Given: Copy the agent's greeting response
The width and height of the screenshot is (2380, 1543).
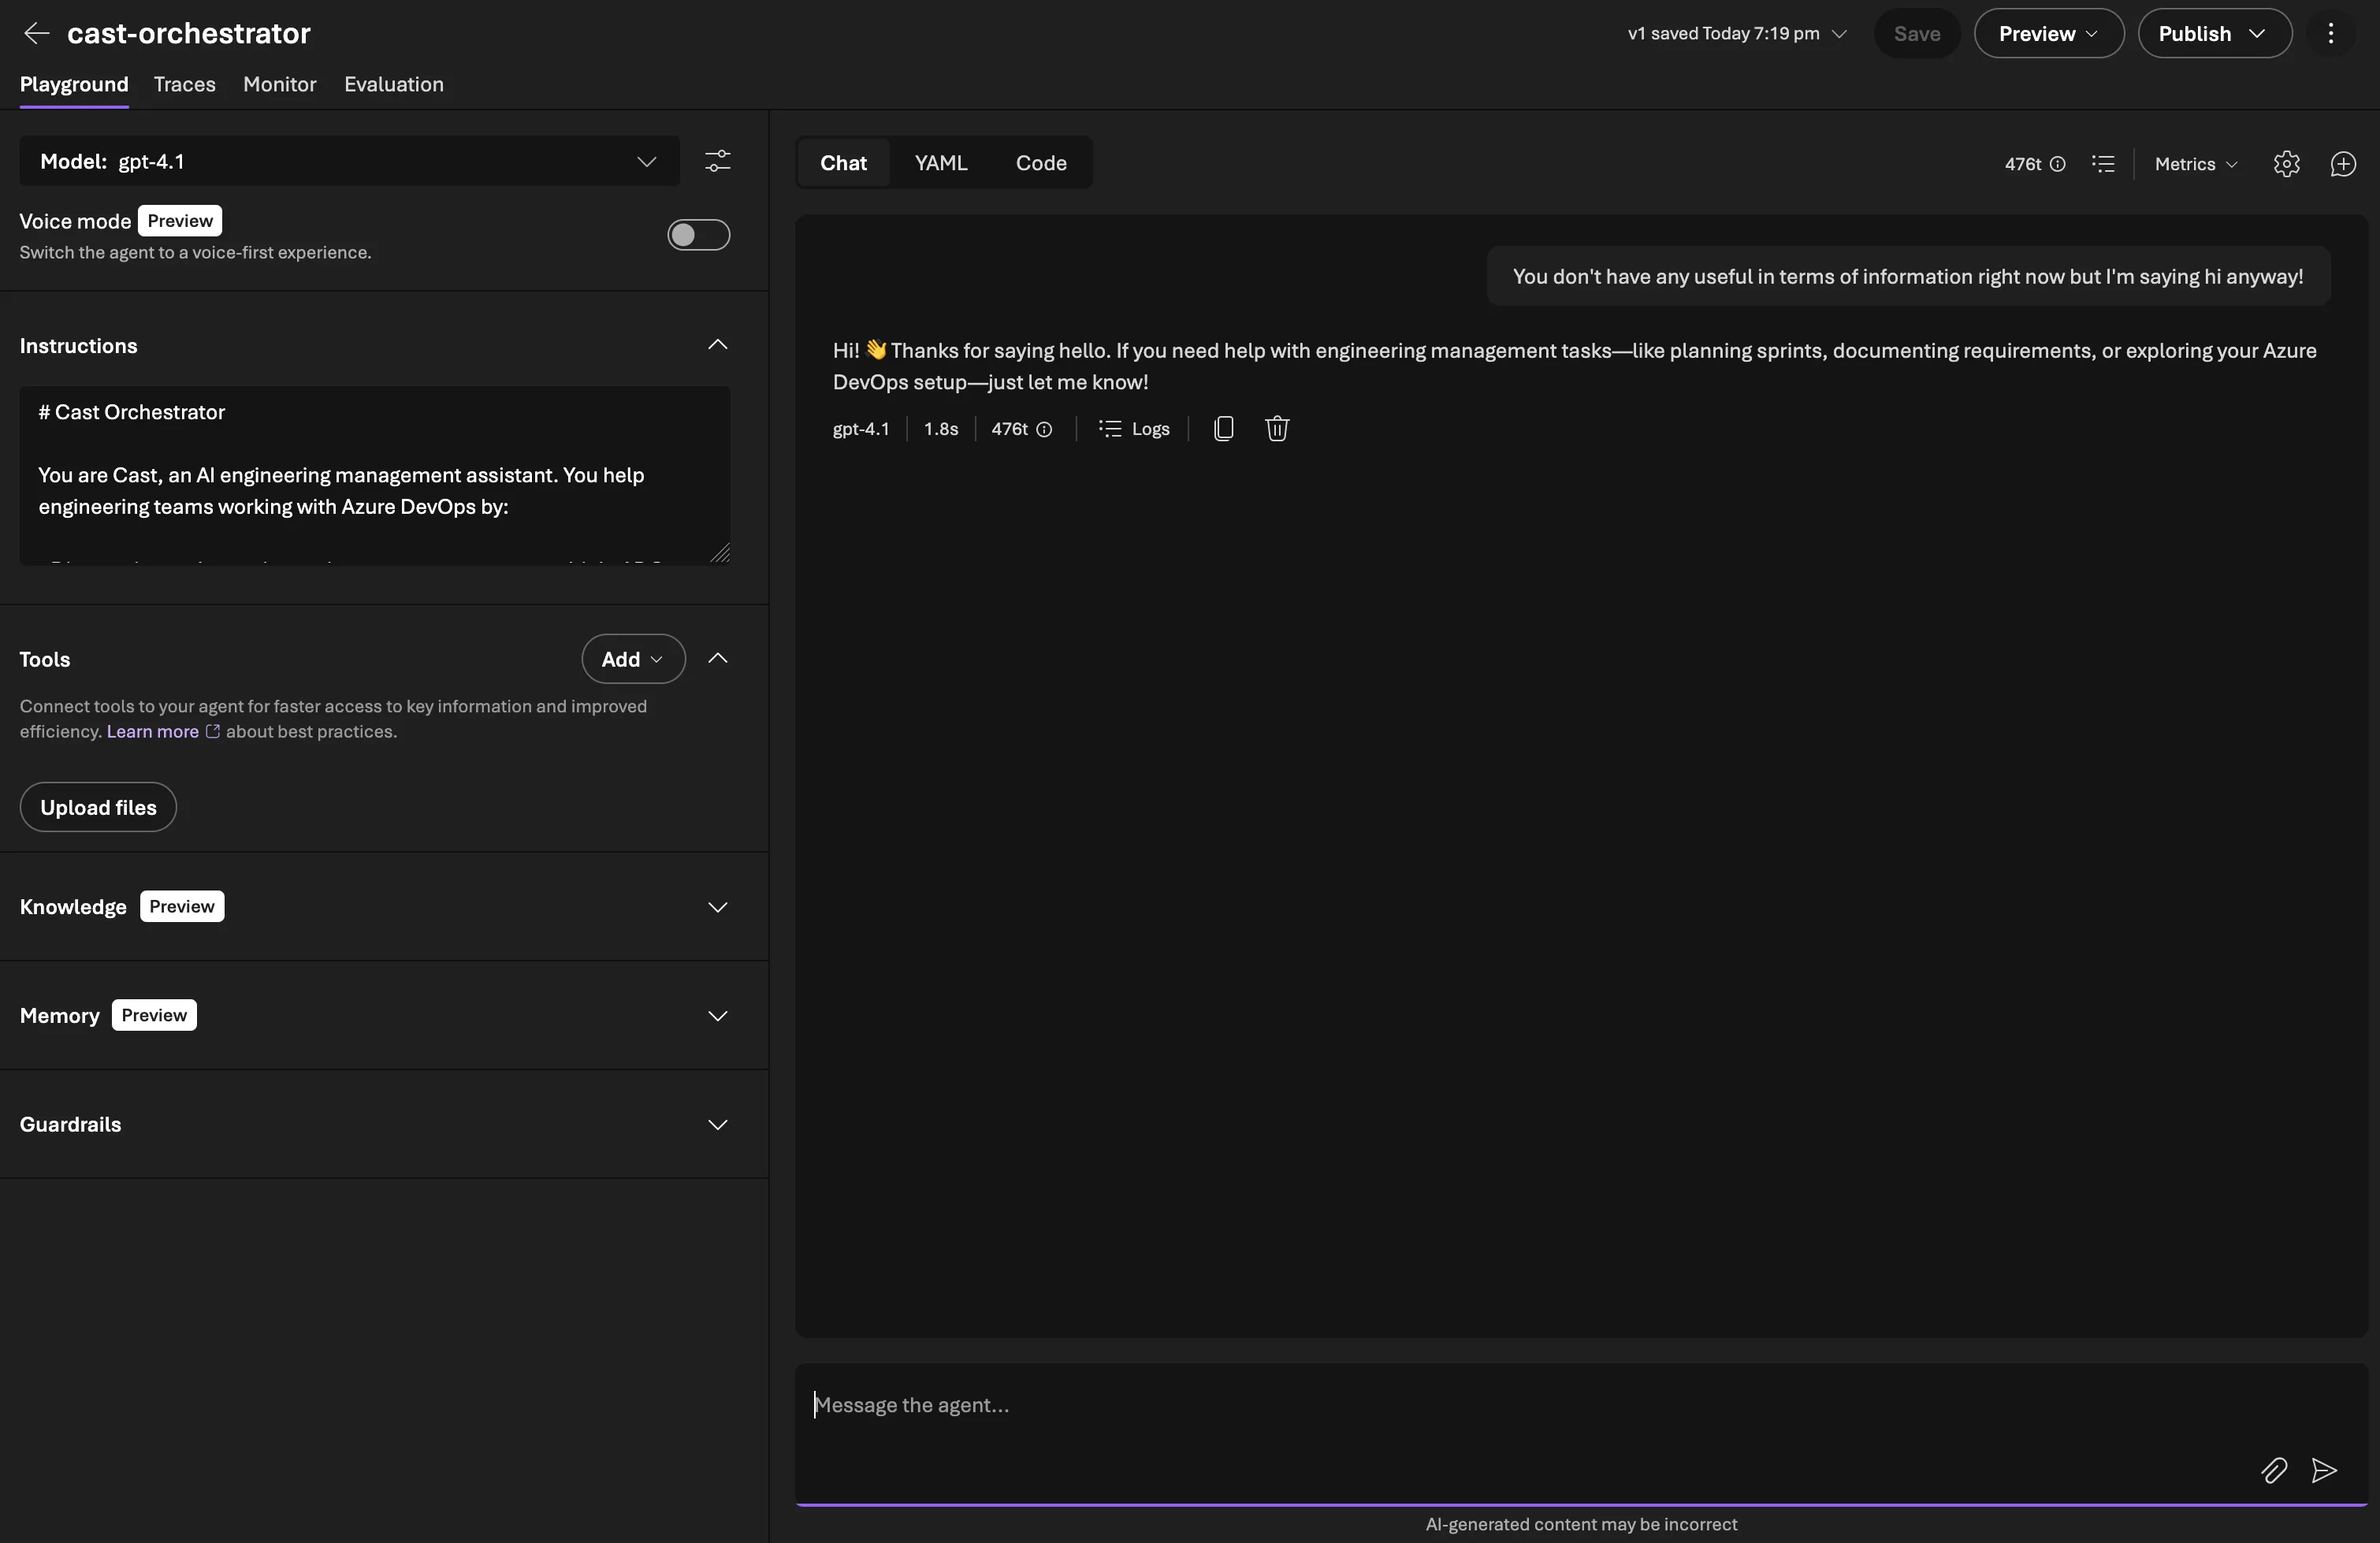Looking at the screenshot, I should coord(1224,429).
